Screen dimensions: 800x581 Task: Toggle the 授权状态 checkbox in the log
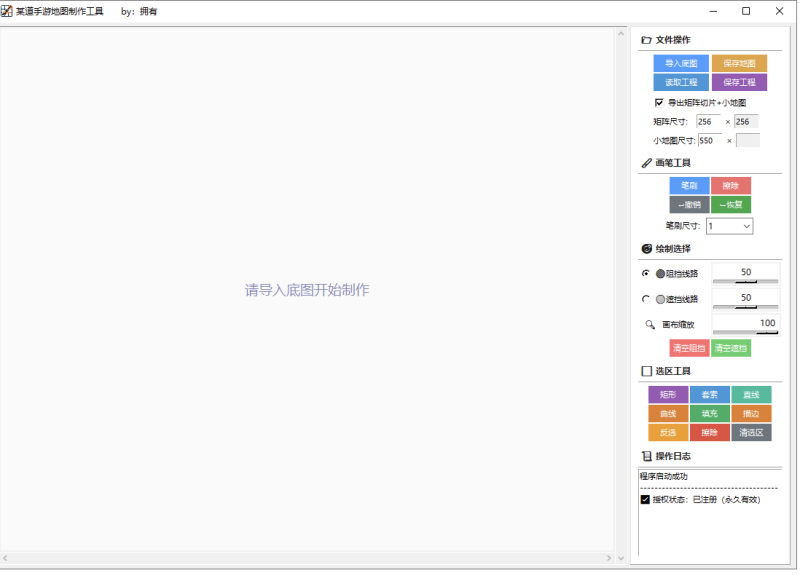click(645, 499)
